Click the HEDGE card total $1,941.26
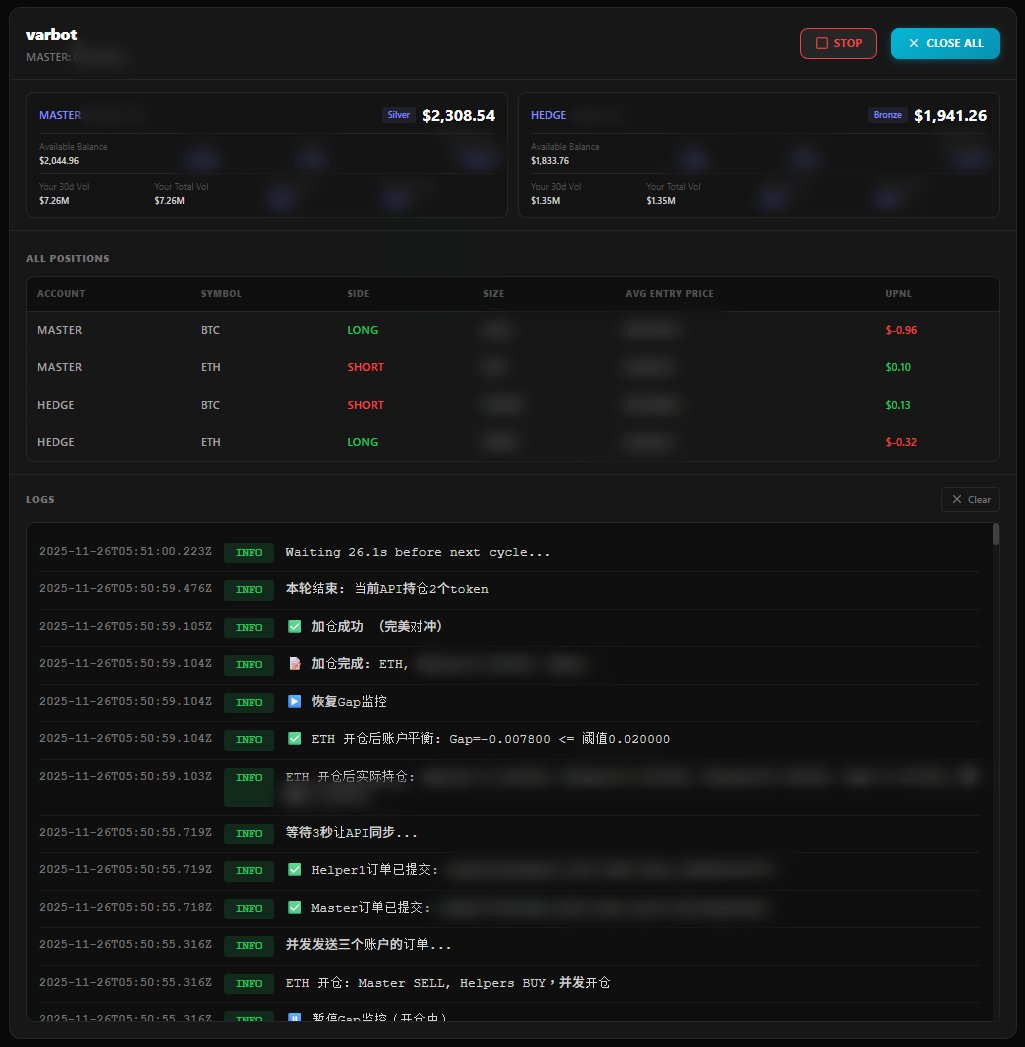This screenshot has width=1025, height=1047. click(950, 116)
